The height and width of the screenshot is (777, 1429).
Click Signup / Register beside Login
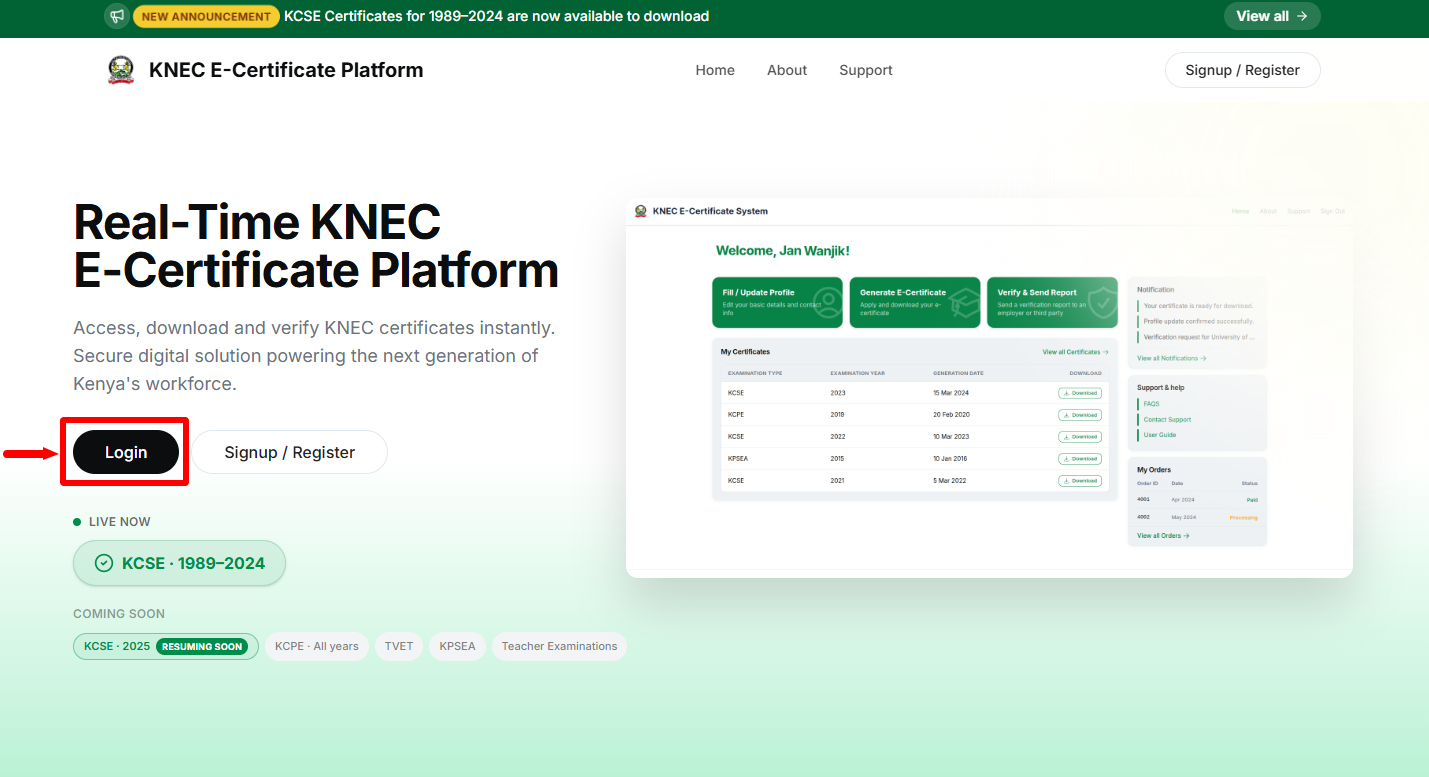click(290, 452)
